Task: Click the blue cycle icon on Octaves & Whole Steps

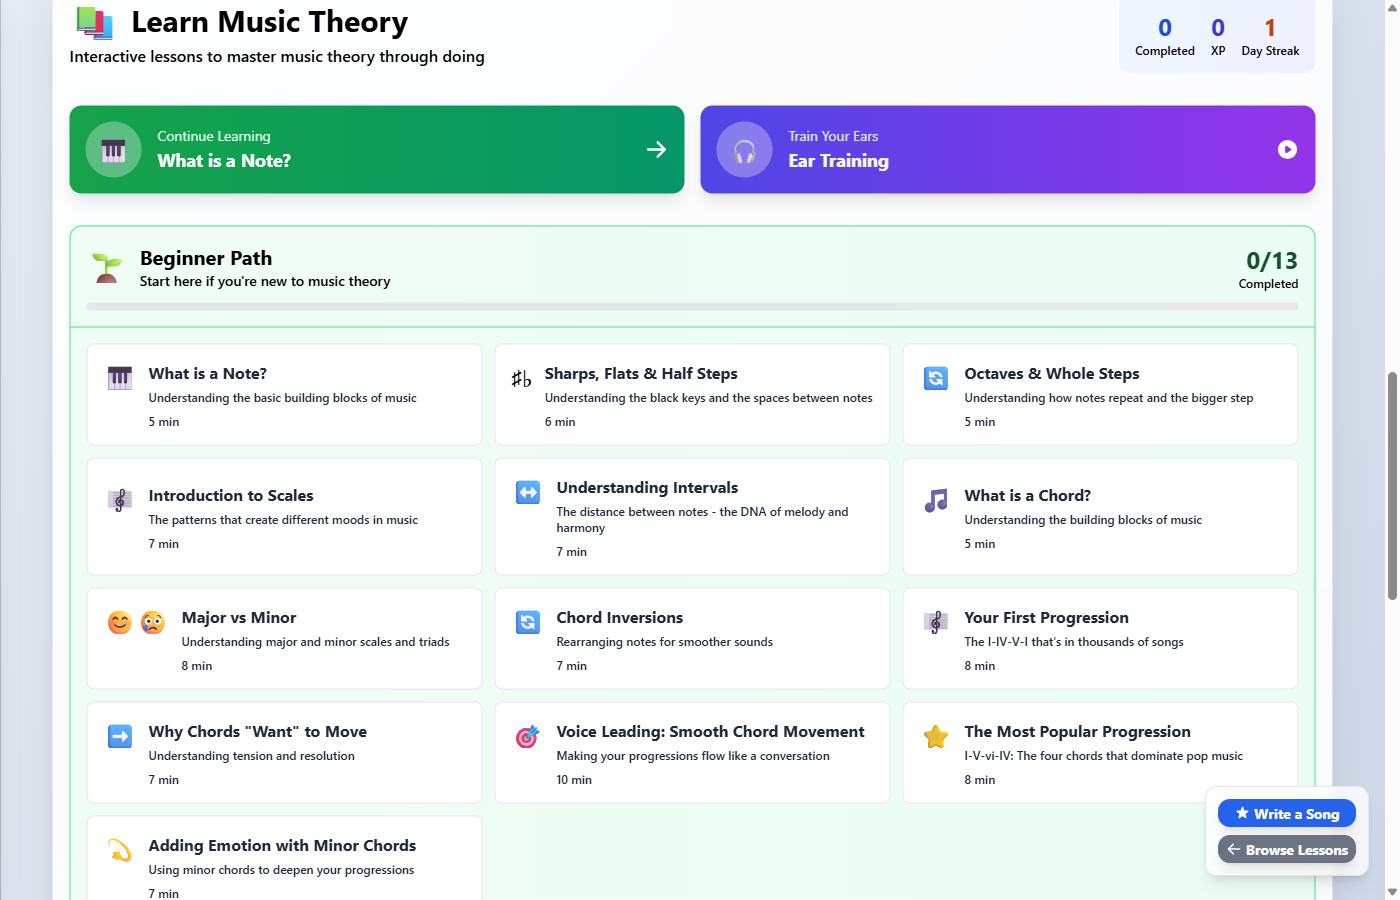Action: click(935, 378)
